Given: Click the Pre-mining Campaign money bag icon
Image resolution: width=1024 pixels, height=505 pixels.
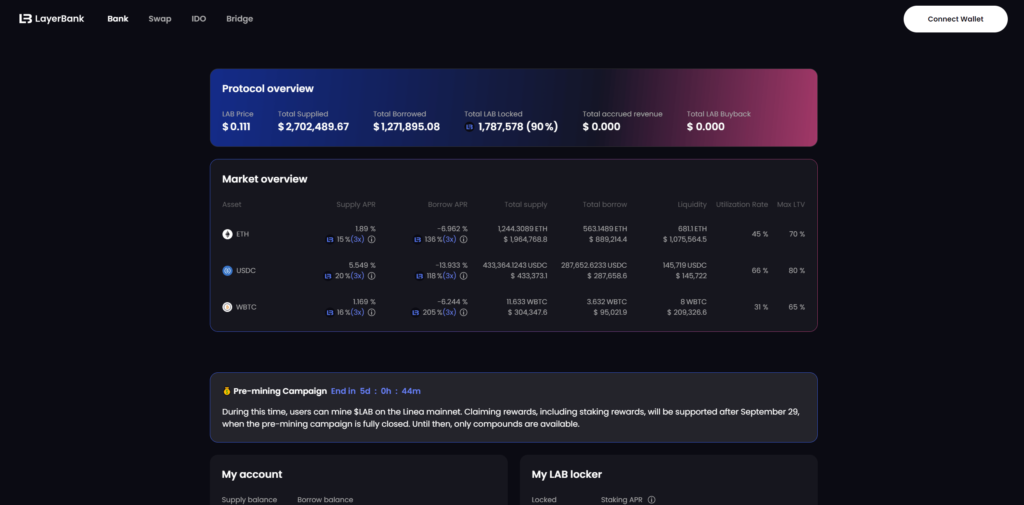Looking at the screenshot, I should coord(227,391).
